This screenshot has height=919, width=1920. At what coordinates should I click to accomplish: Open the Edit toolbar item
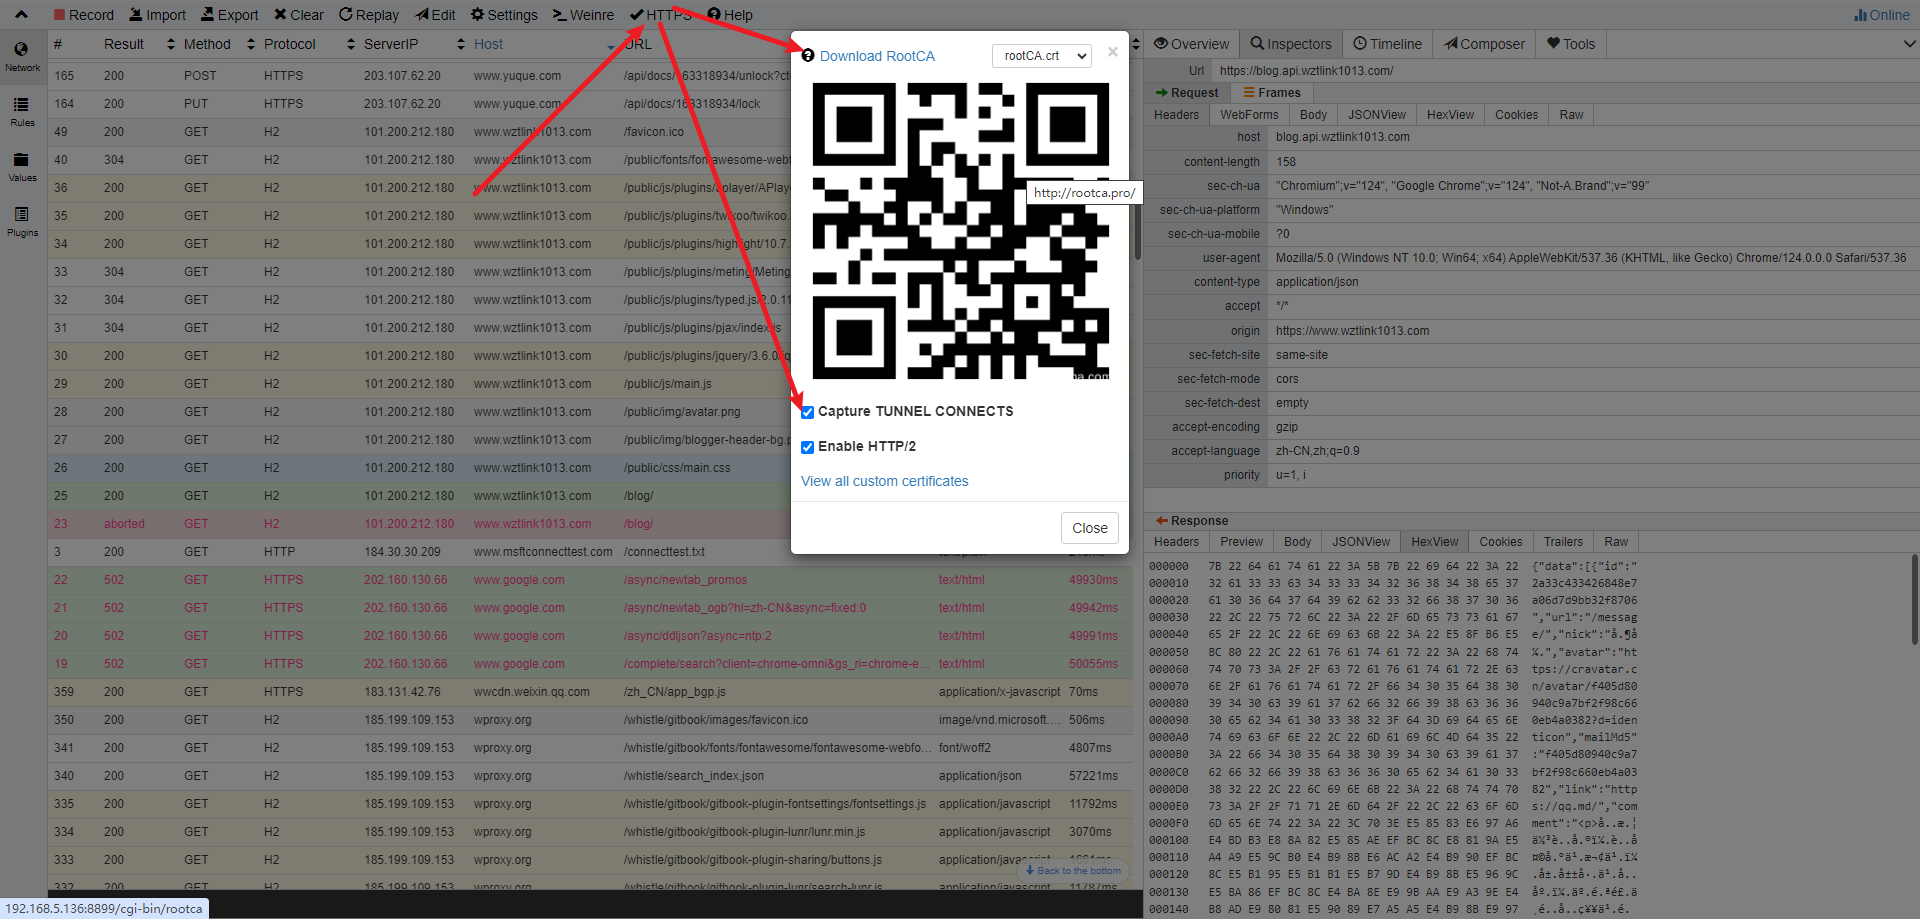coord(436,15)
